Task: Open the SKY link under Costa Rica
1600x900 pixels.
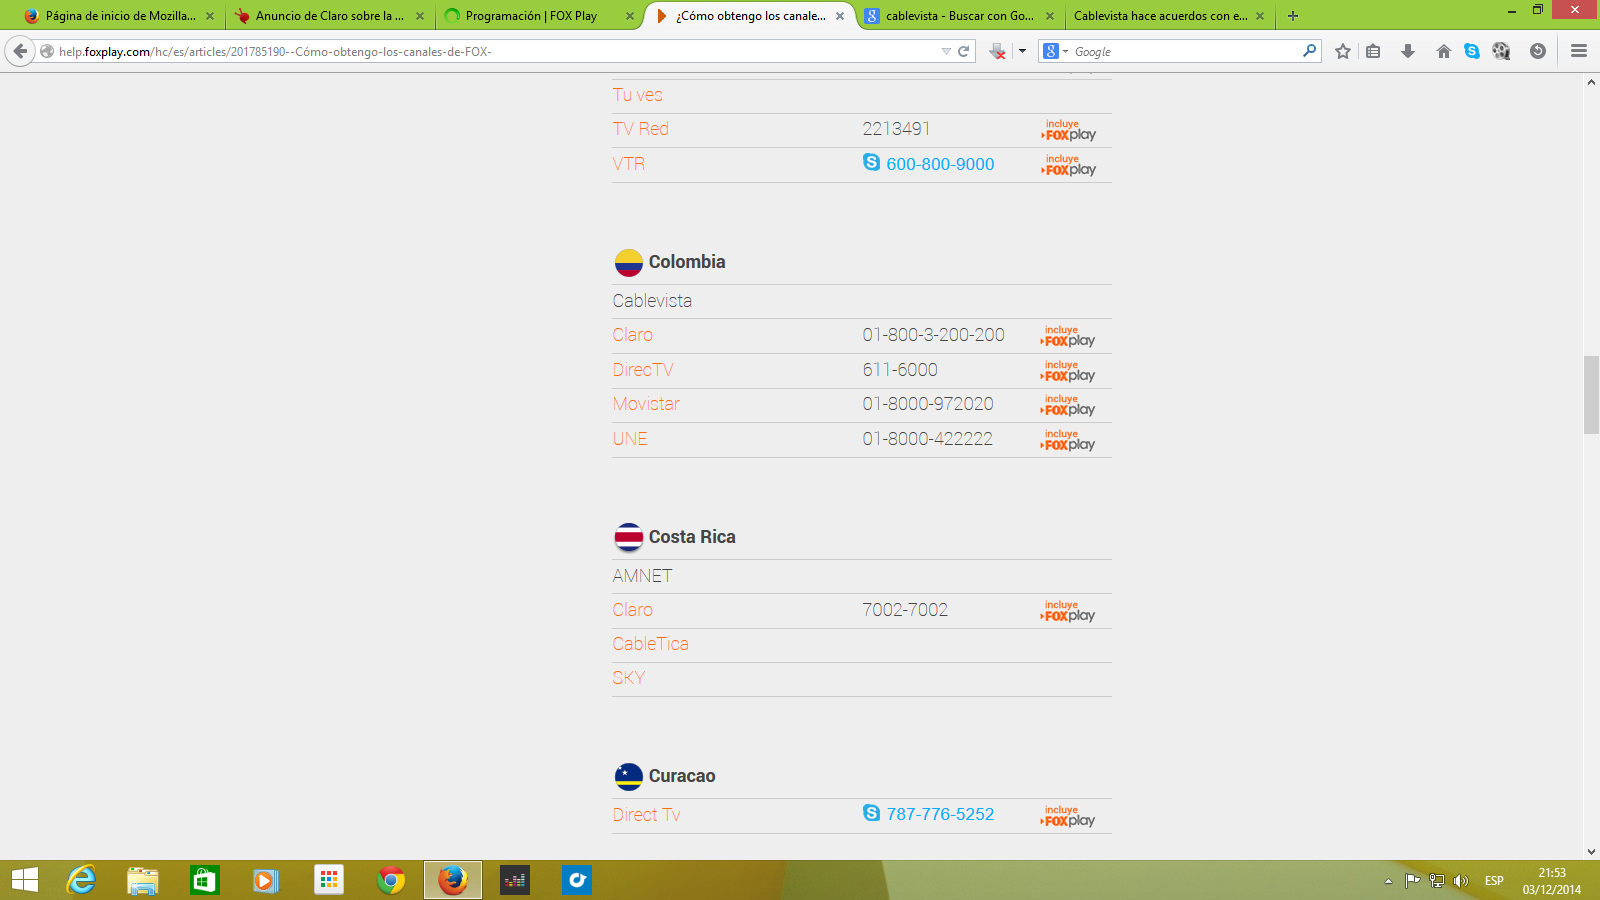Action: (x=629, y=678)
